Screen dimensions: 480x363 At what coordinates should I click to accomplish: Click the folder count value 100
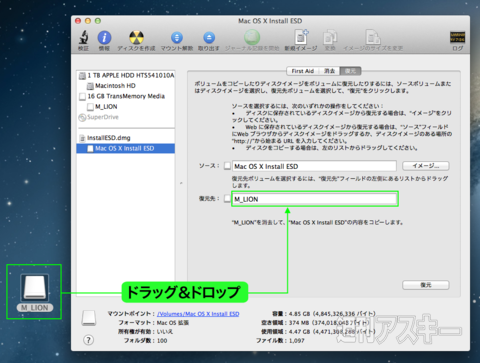162,340
